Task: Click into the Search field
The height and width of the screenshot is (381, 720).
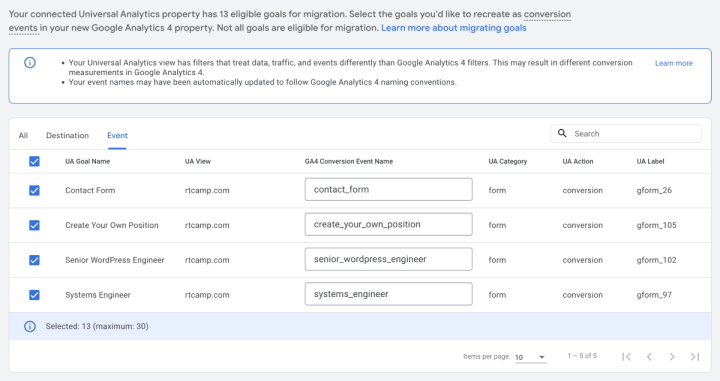Action: click(x=626, y=134)
